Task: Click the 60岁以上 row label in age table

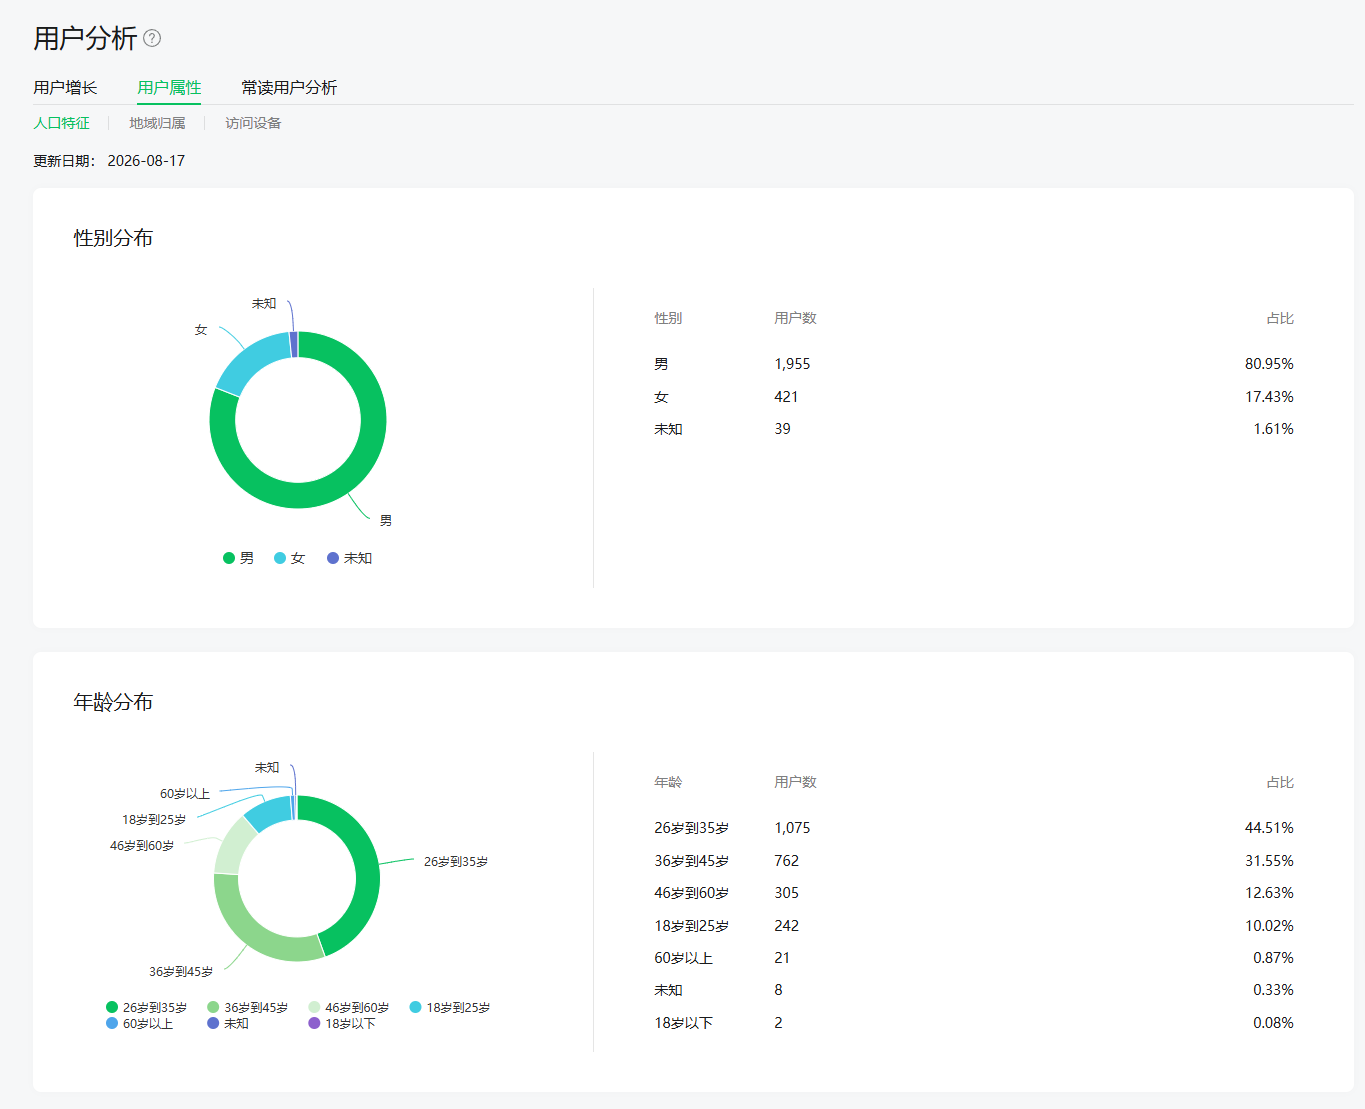Action: point(683,958)
